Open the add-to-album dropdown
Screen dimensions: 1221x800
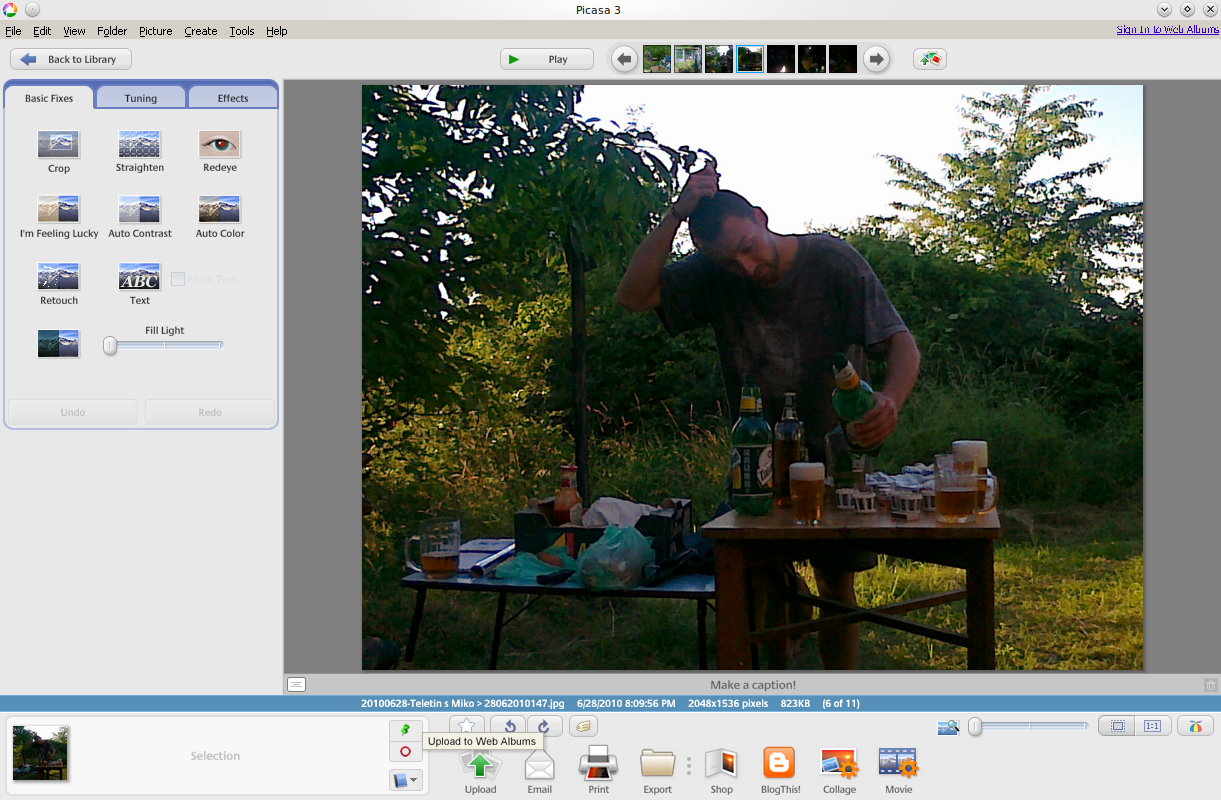(405, 780)
